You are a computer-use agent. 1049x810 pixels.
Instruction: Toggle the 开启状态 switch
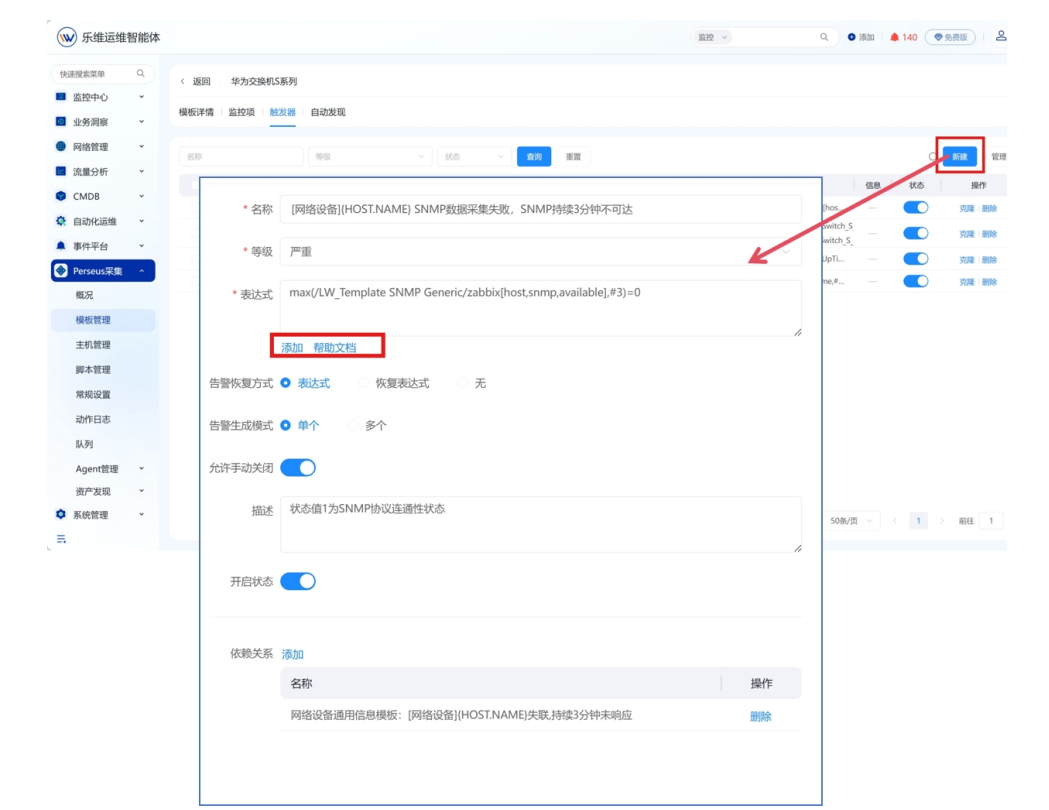pyautogui.click(x=298, y=581)
